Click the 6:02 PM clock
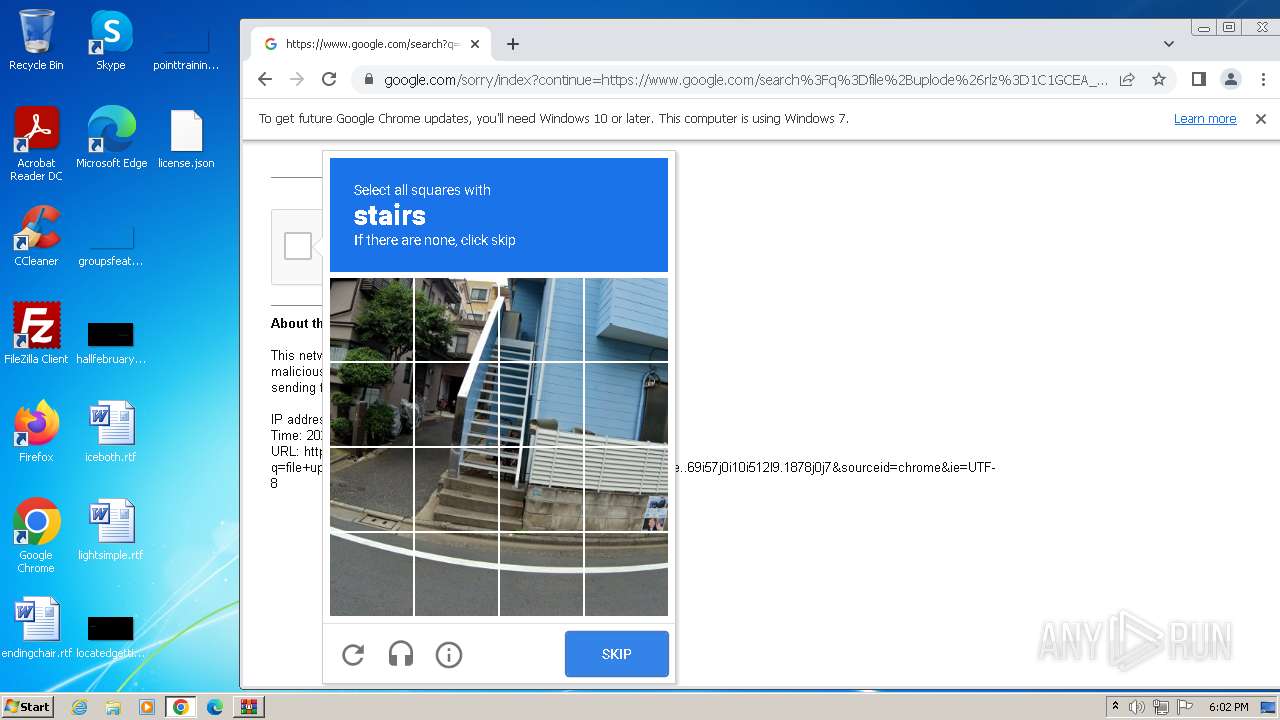This screenshot has width=1280, height=720. tap(1228, 707)
